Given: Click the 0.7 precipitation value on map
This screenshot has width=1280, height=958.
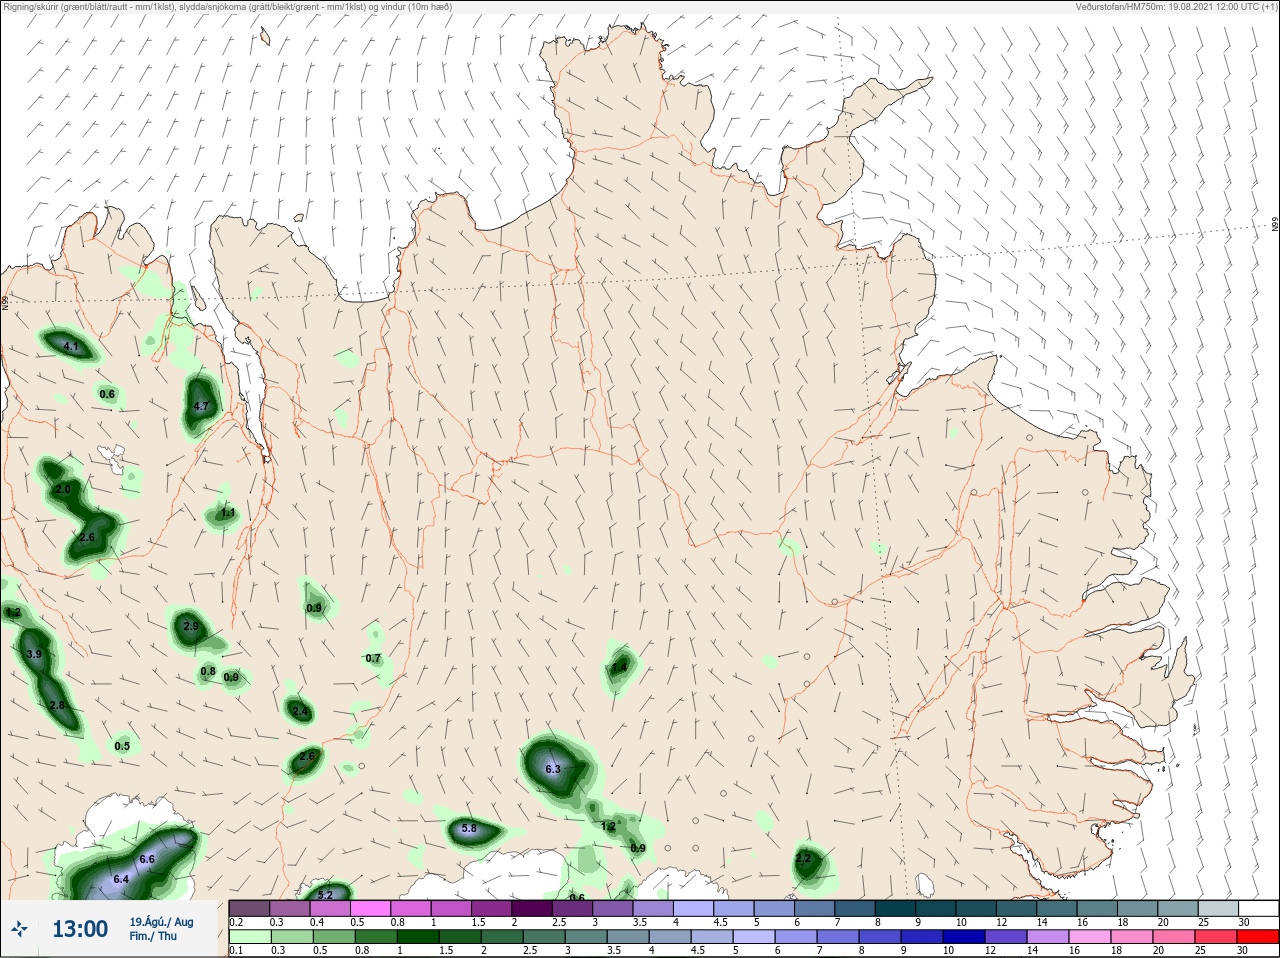Looking at the screenshot, I should 373,658.
